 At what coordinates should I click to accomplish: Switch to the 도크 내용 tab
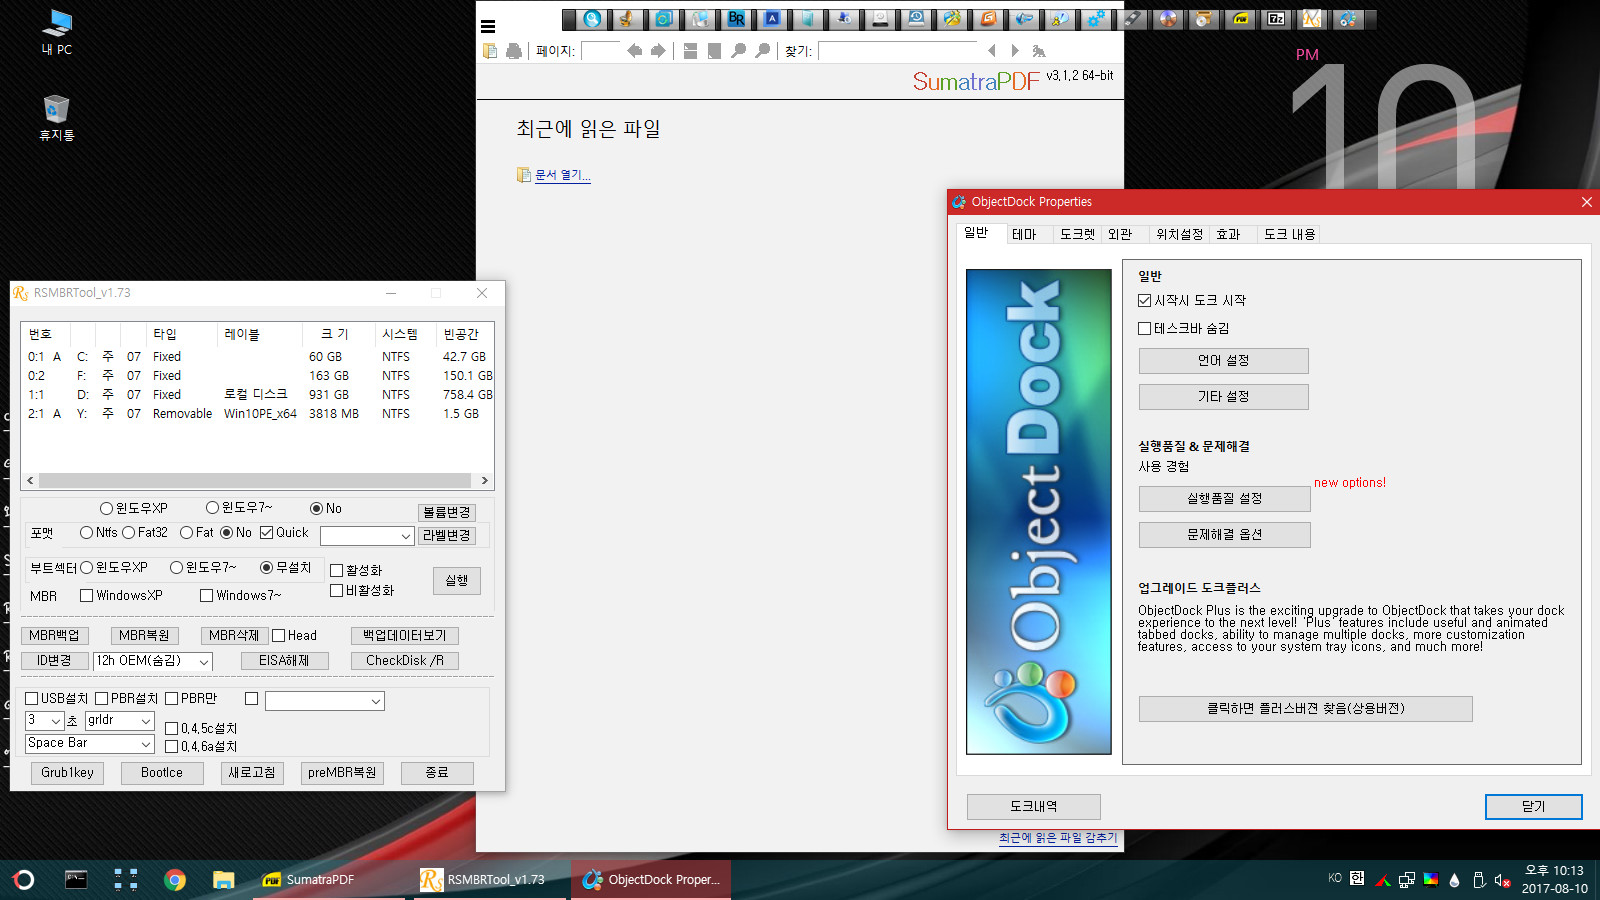[x=1290, y=235]
